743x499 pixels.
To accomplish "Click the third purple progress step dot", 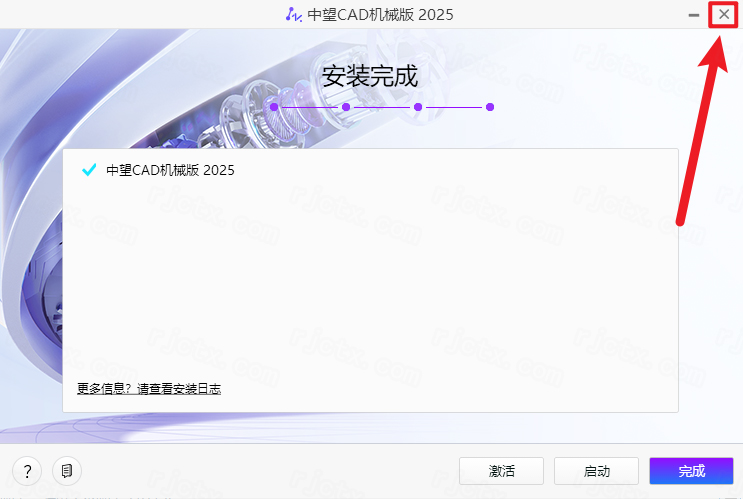I will tap(418, 106).
